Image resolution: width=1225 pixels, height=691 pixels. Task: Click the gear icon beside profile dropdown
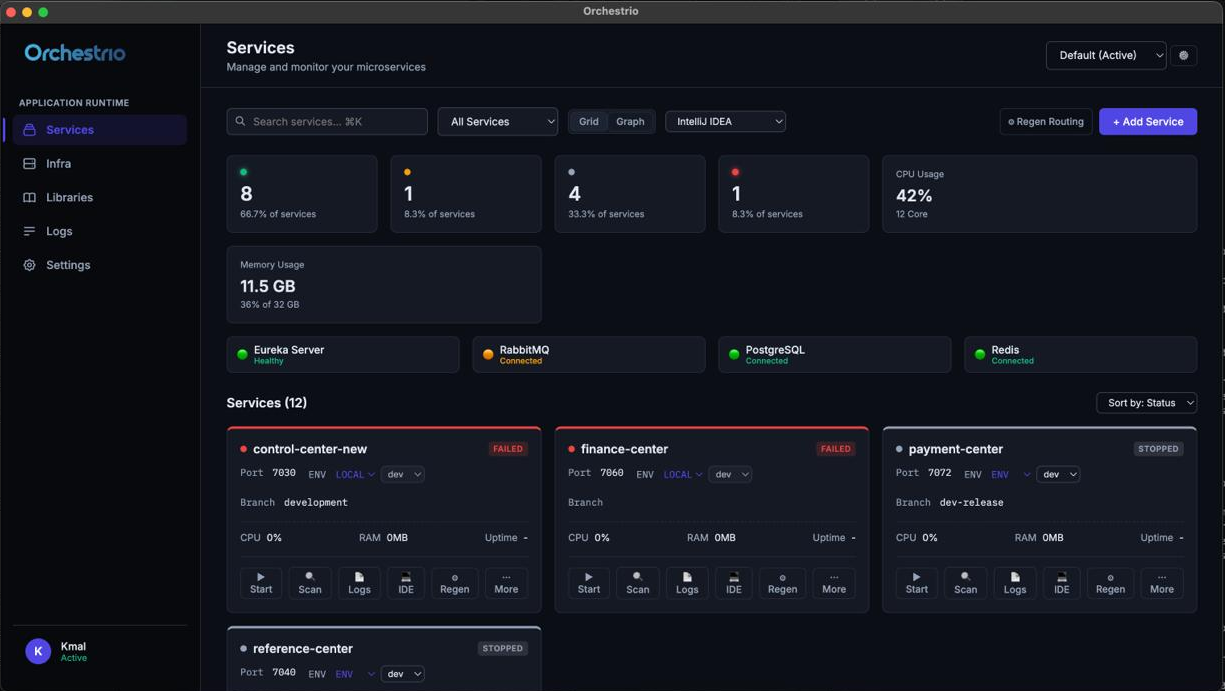1184,55
